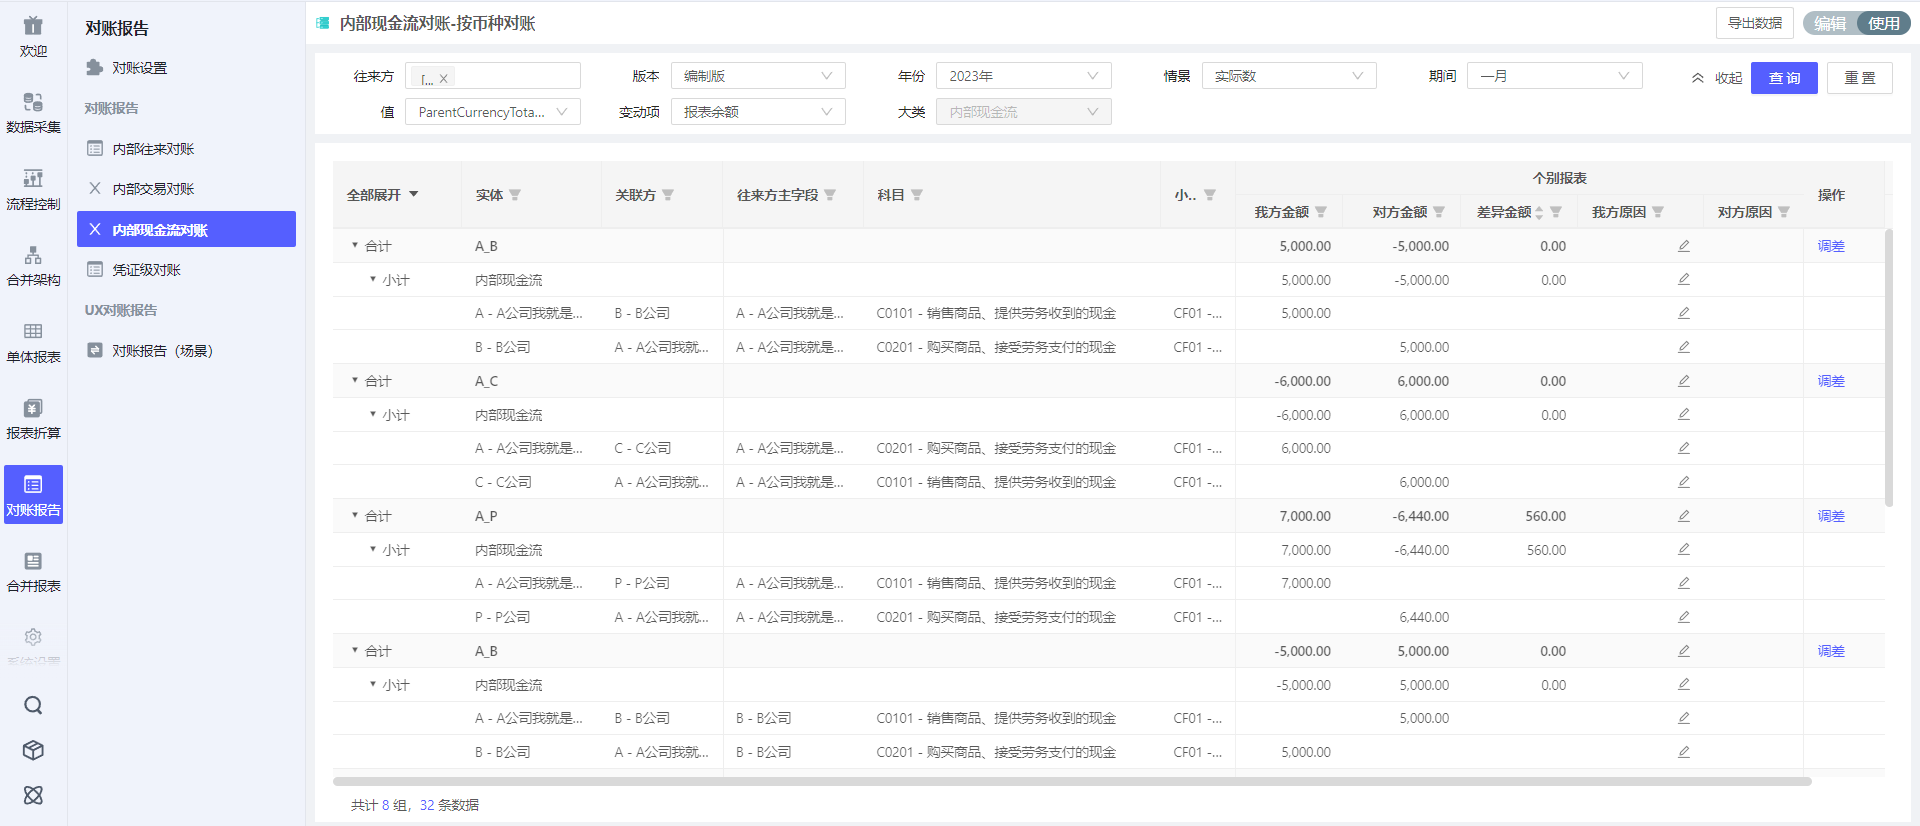Click 调差 link on the A_P row
This screenshot has width=1920, height=826.
coord(1831,516)
